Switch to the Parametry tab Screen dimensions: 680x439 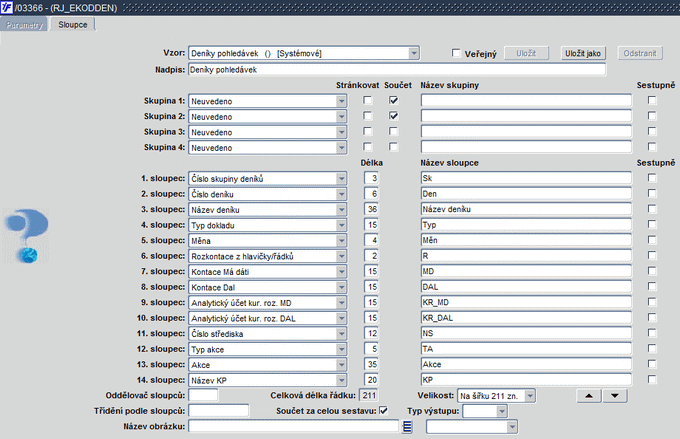(24, 25)
